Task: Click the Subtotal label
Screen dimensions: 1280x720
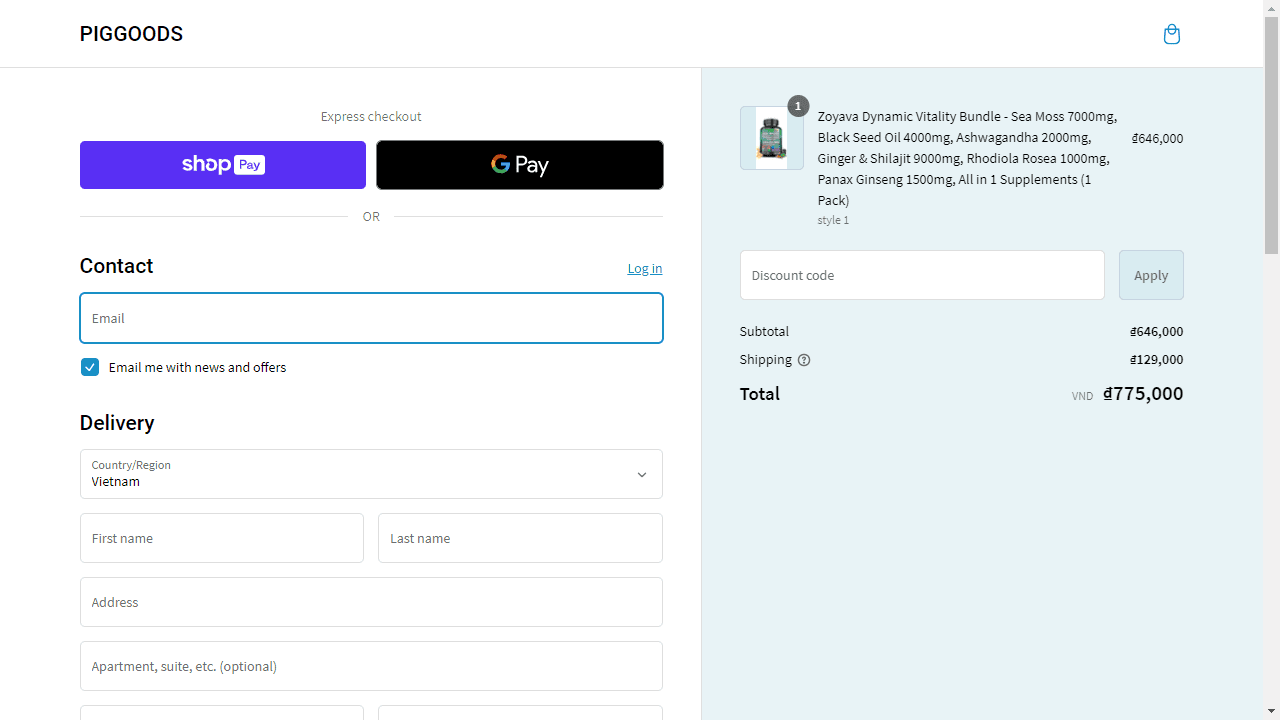Action: click(x=764, y=331)
